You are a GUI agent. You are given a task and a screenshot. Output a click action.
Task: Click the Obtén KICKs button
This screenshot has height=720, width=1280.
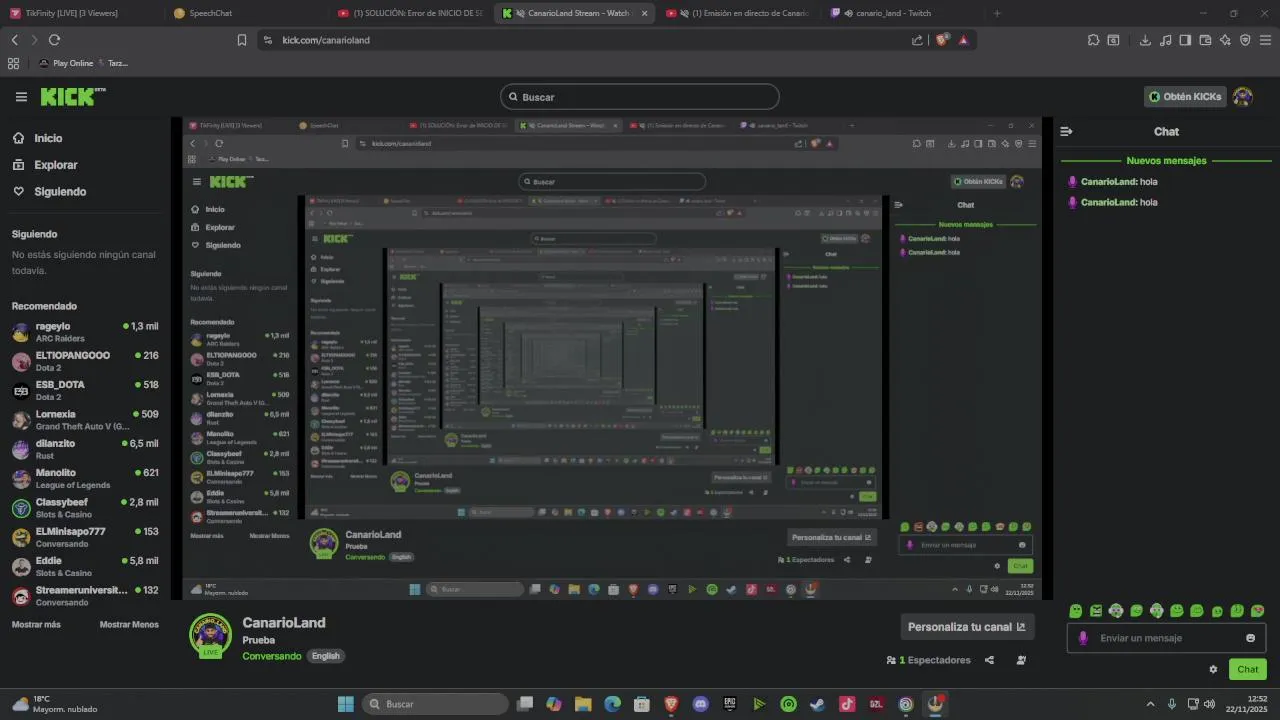(1185, 97)
